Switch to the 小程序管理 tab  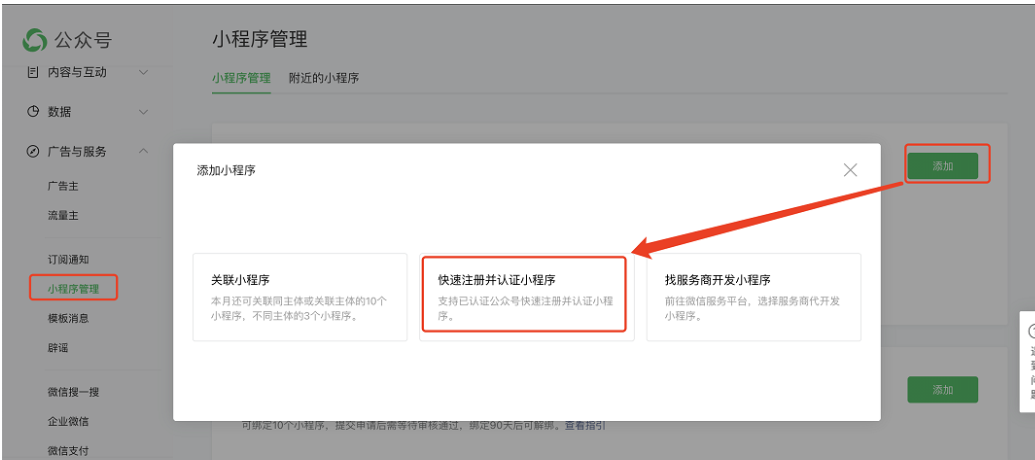242,78
